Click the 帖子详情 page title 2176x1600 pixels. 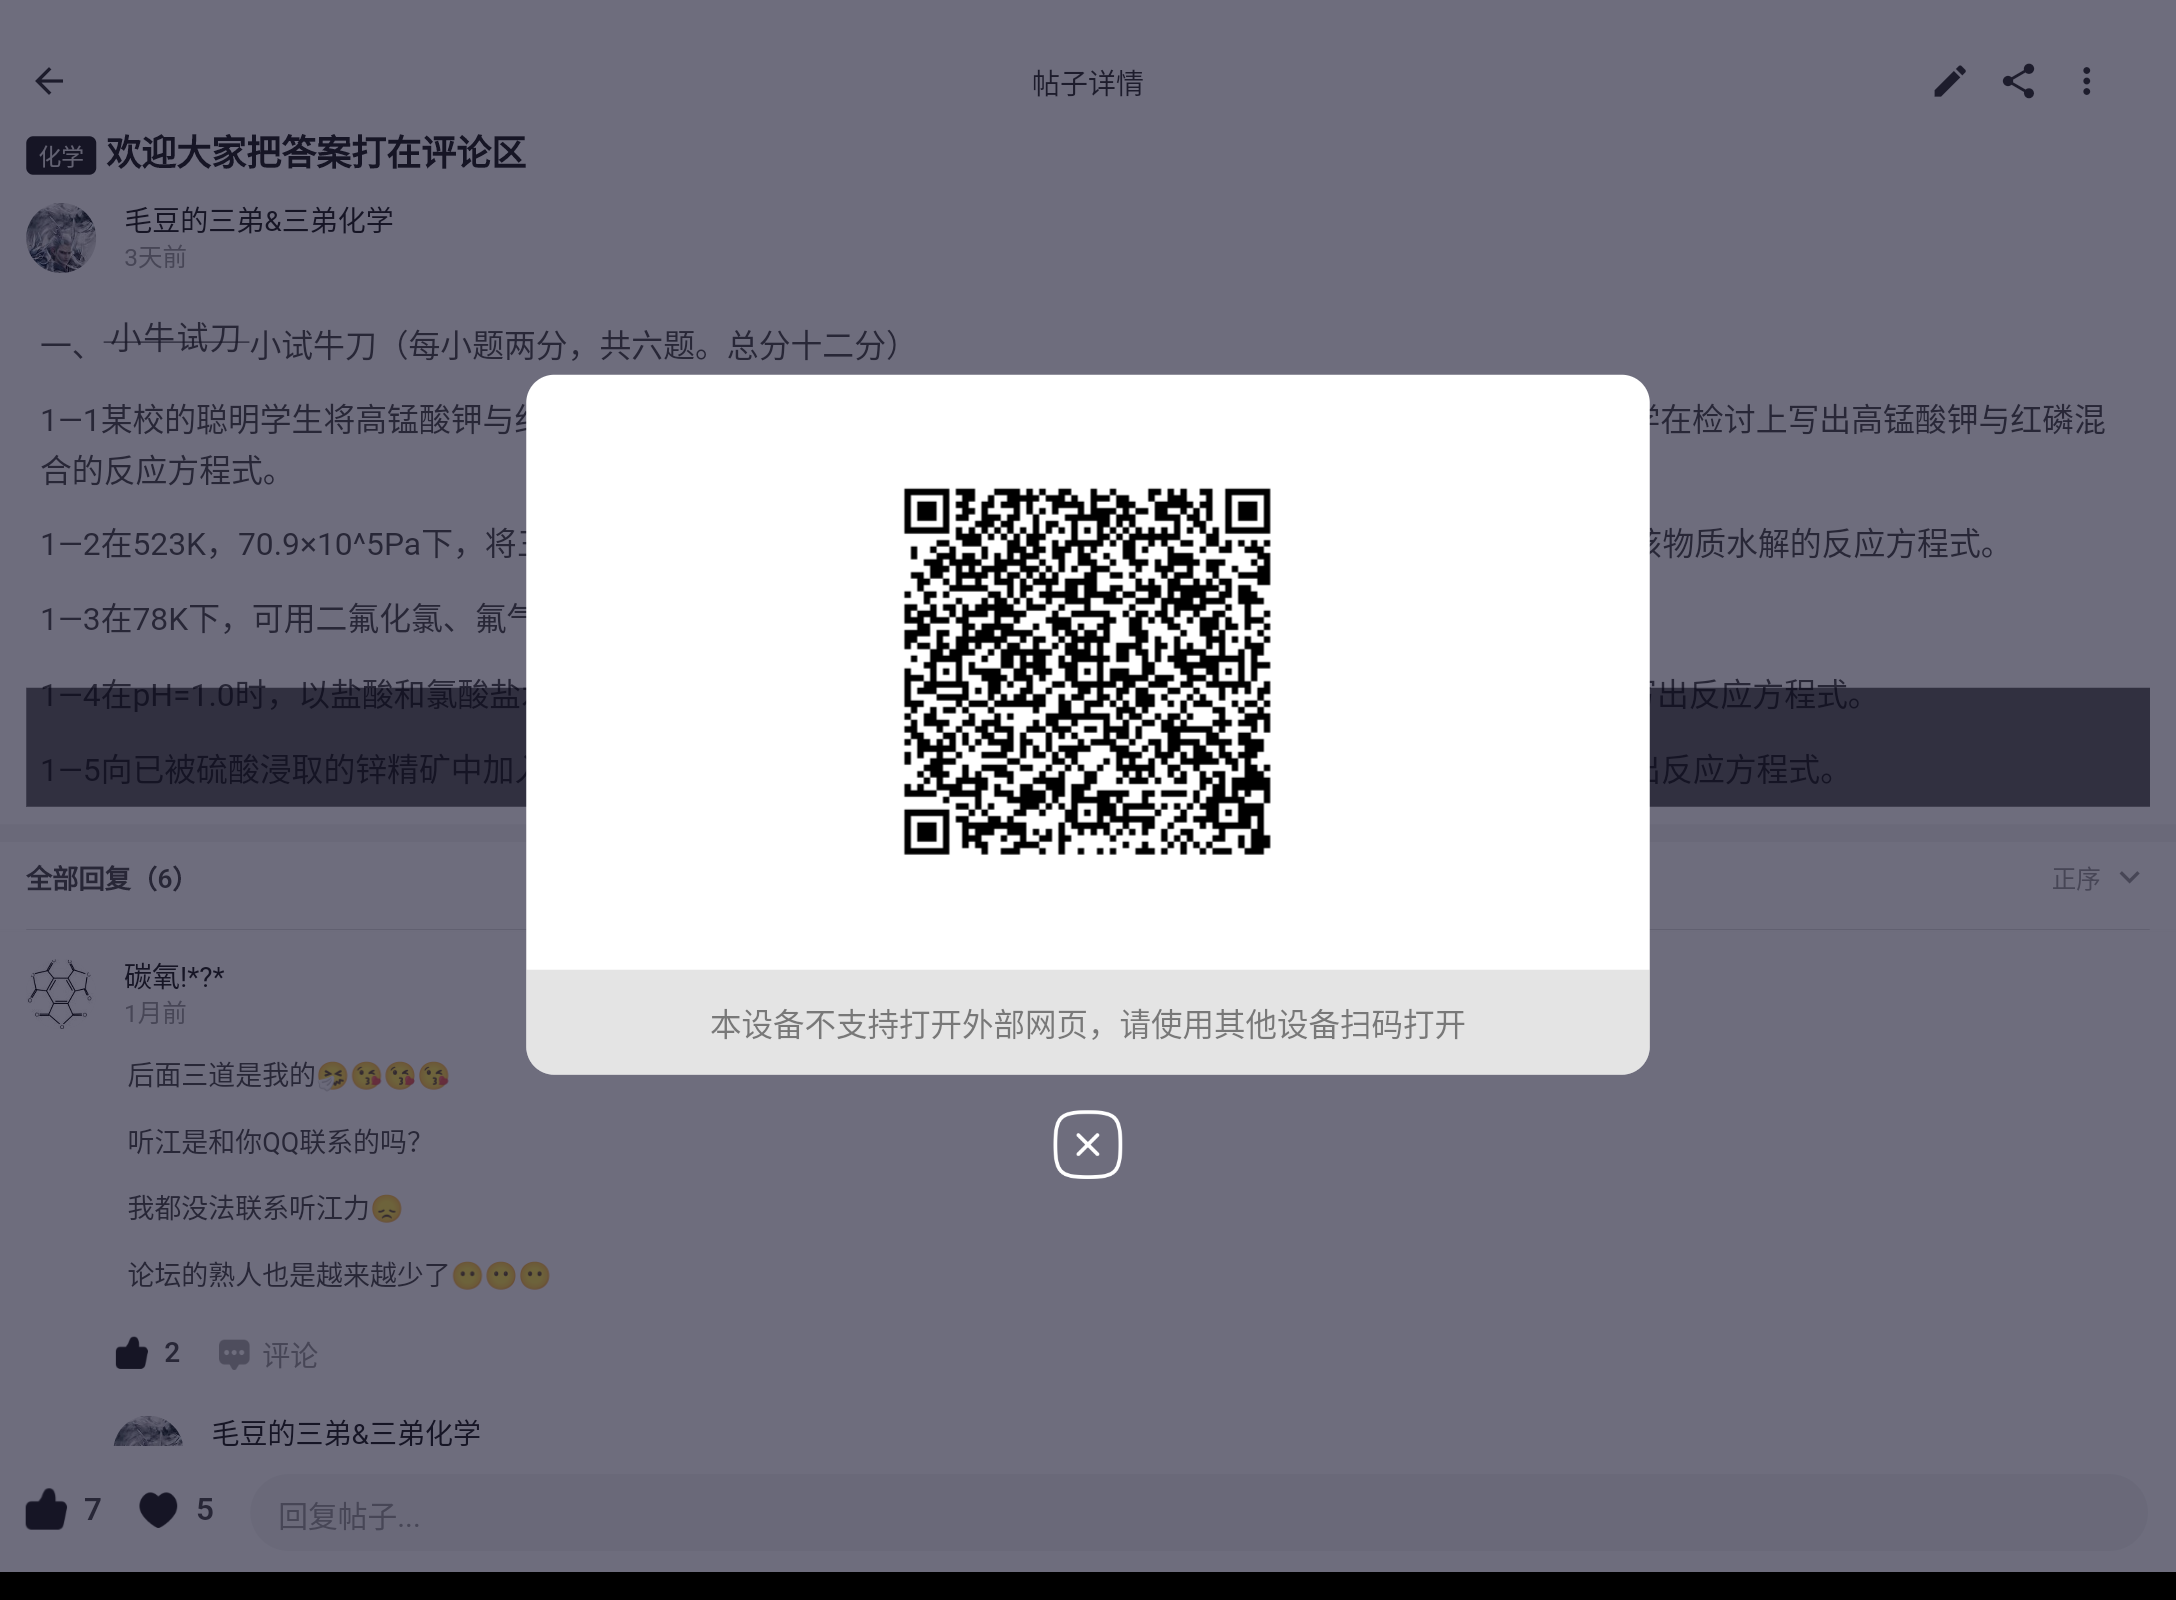[1087, 82]
